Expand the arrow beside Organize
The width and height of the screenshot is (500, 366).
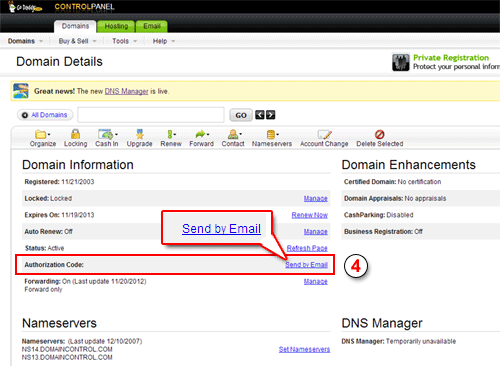(x=49, y=134)
